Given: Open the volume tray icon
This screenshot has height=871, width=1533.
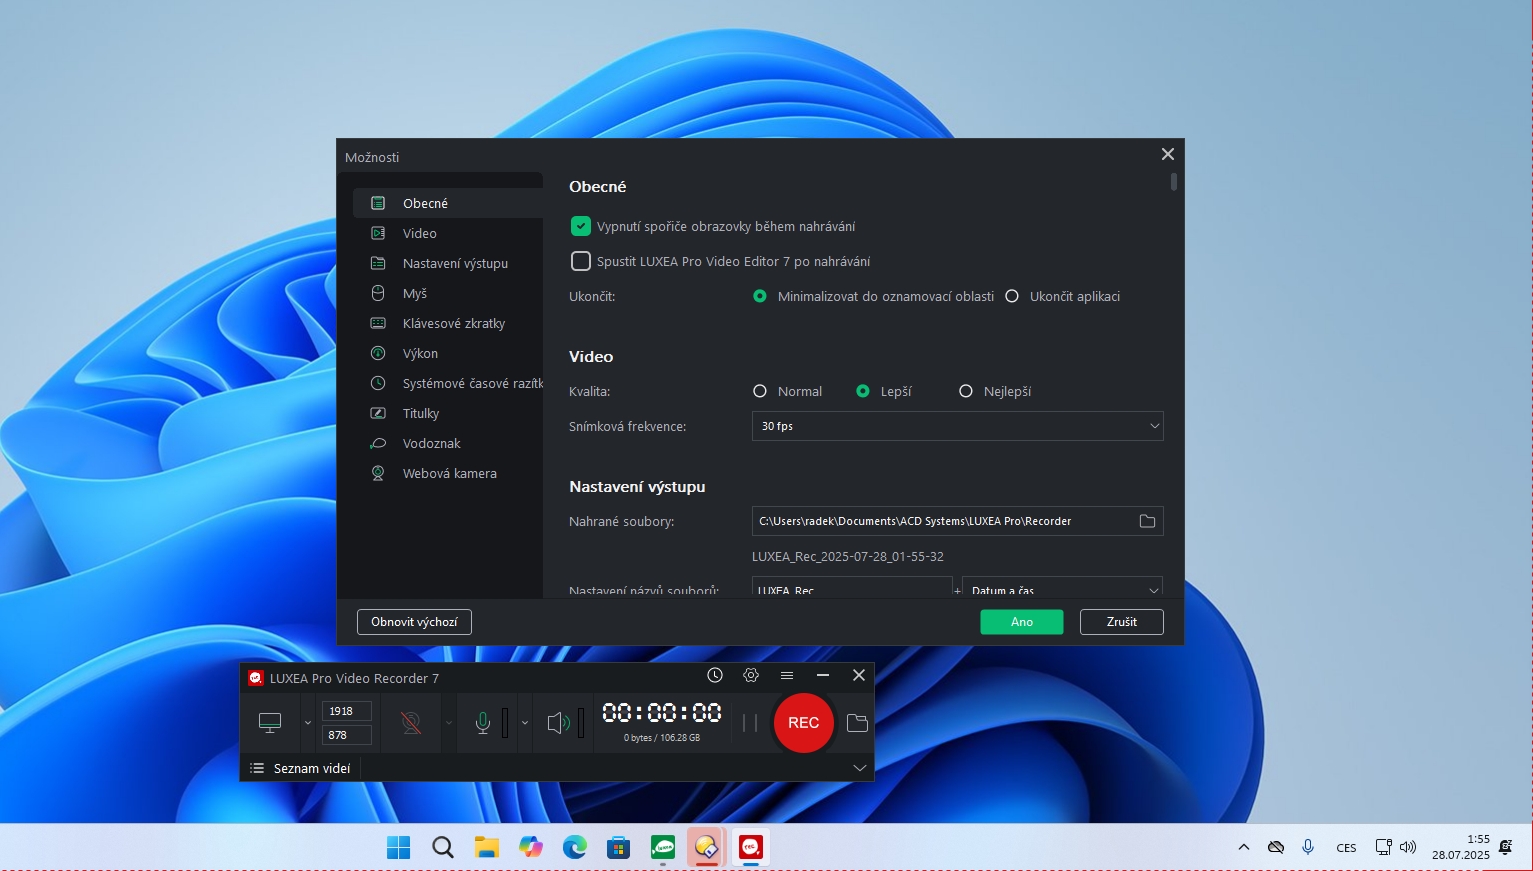Looking at the screenshot, I should tap(1408, 847).
